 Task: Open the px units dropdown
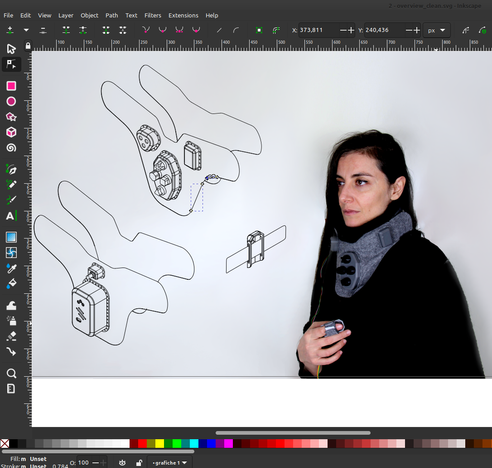coord(436,30)
